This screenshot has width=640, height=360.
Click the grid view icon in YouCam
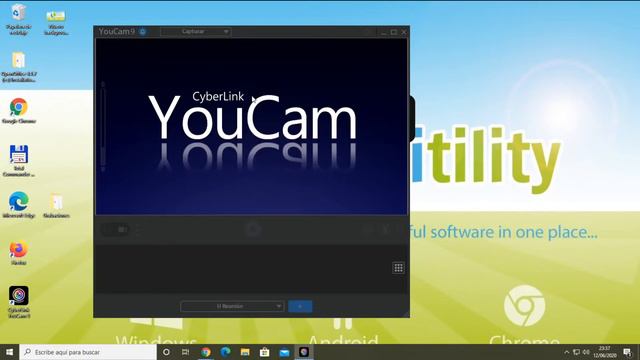398,268
